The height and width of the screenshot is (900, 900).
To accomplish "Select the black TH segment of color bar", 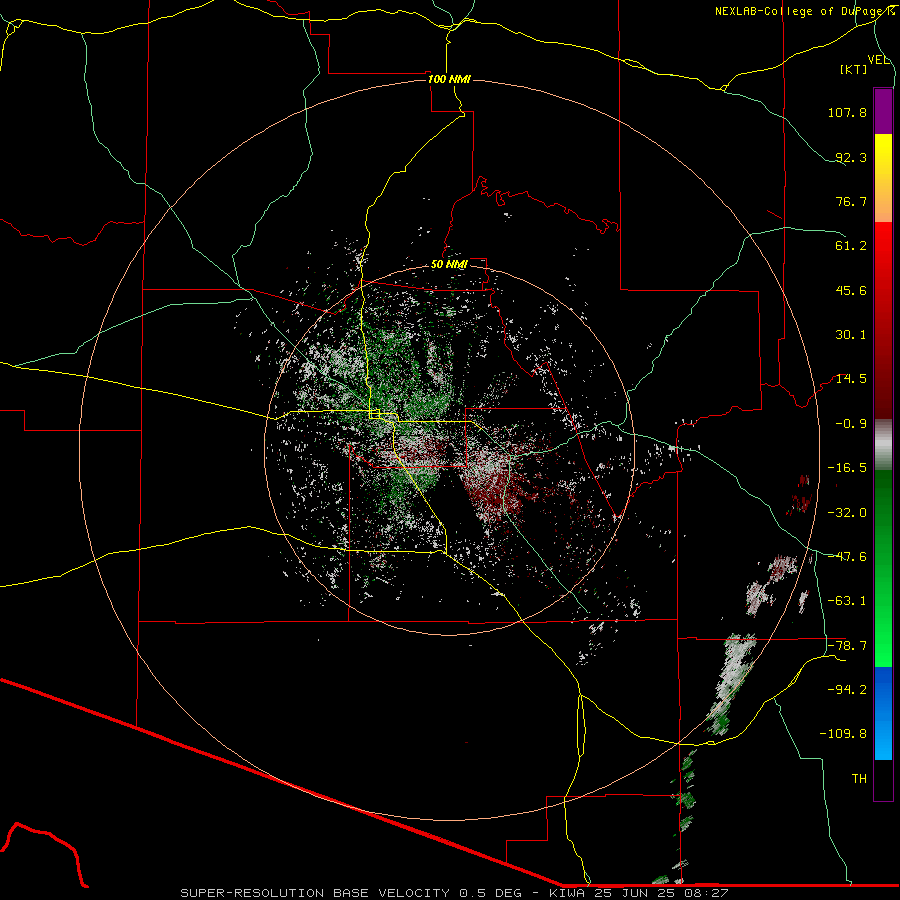I will [x=883, y=779].
